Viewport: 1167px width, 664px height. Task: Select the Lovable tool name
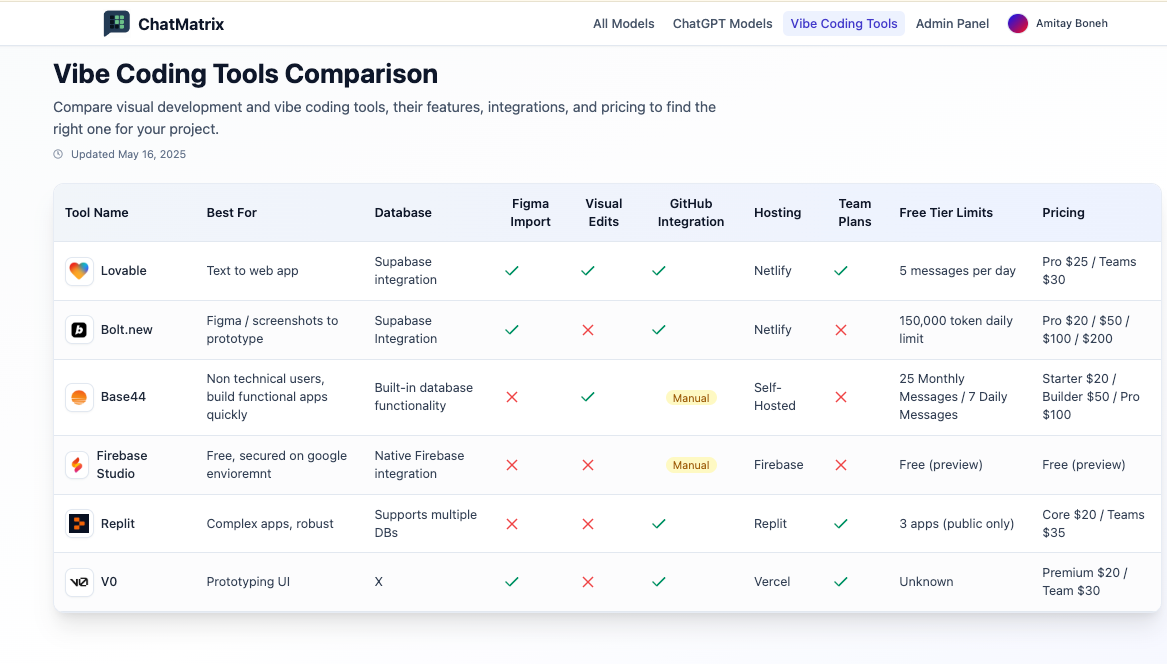click(124, 271)
